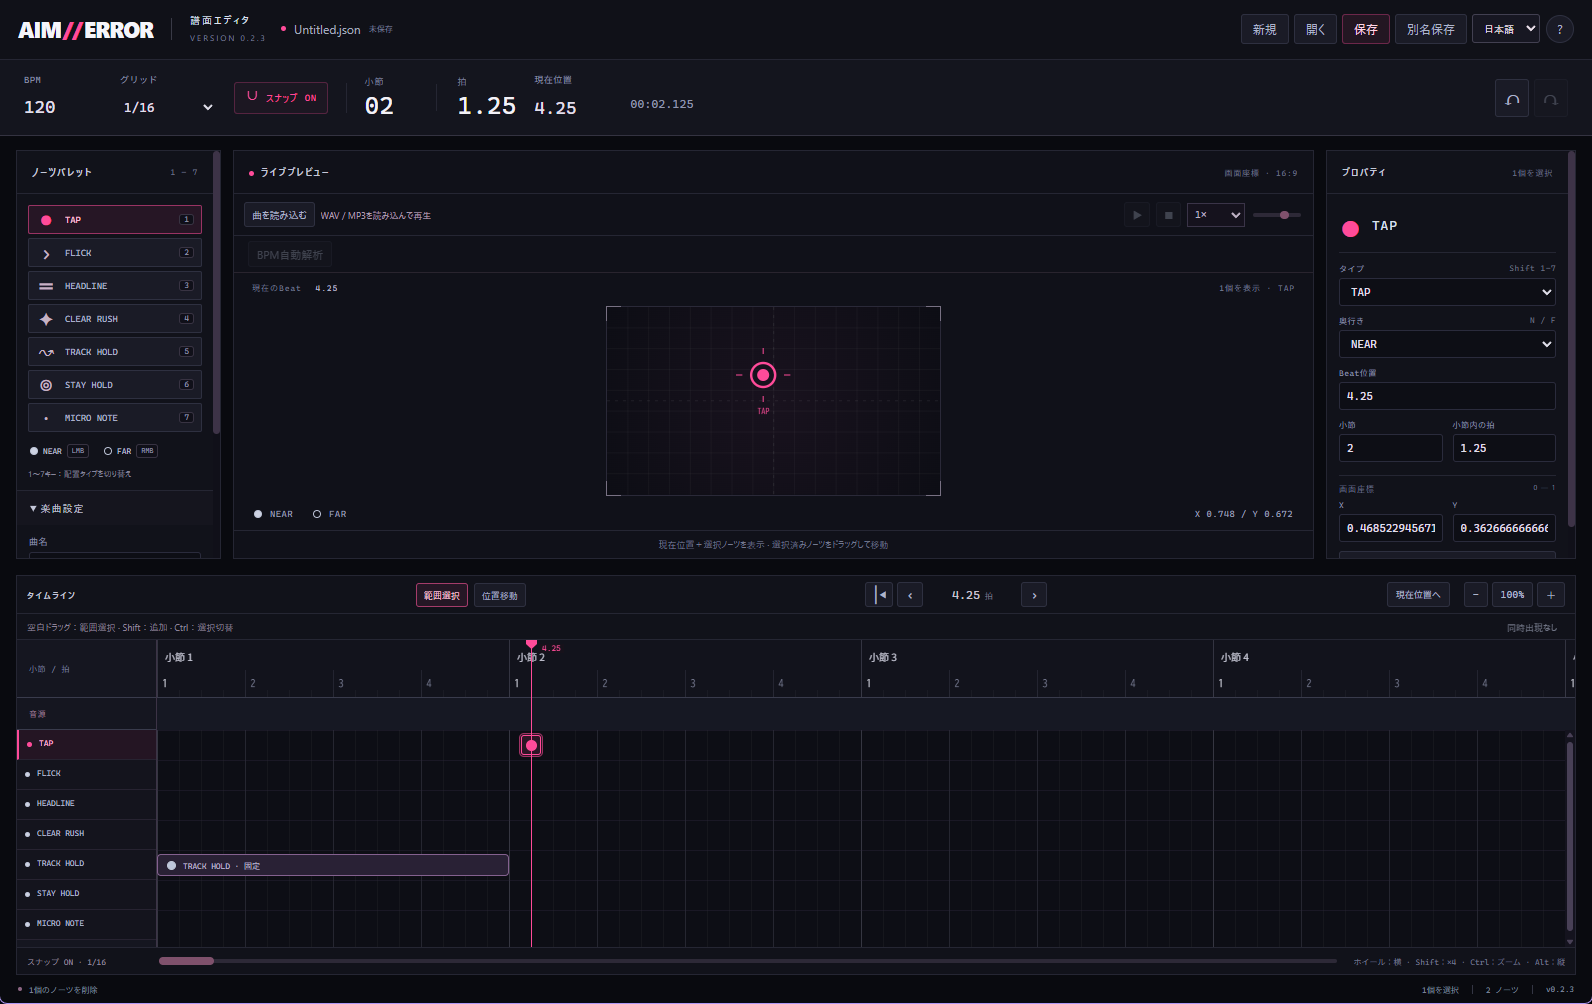Image resolution: width=1592 pixels, height=1004 pixels.
Task: Zoom in the timeline with plus
Action: pyautogui.click(x=1551, y=595)
